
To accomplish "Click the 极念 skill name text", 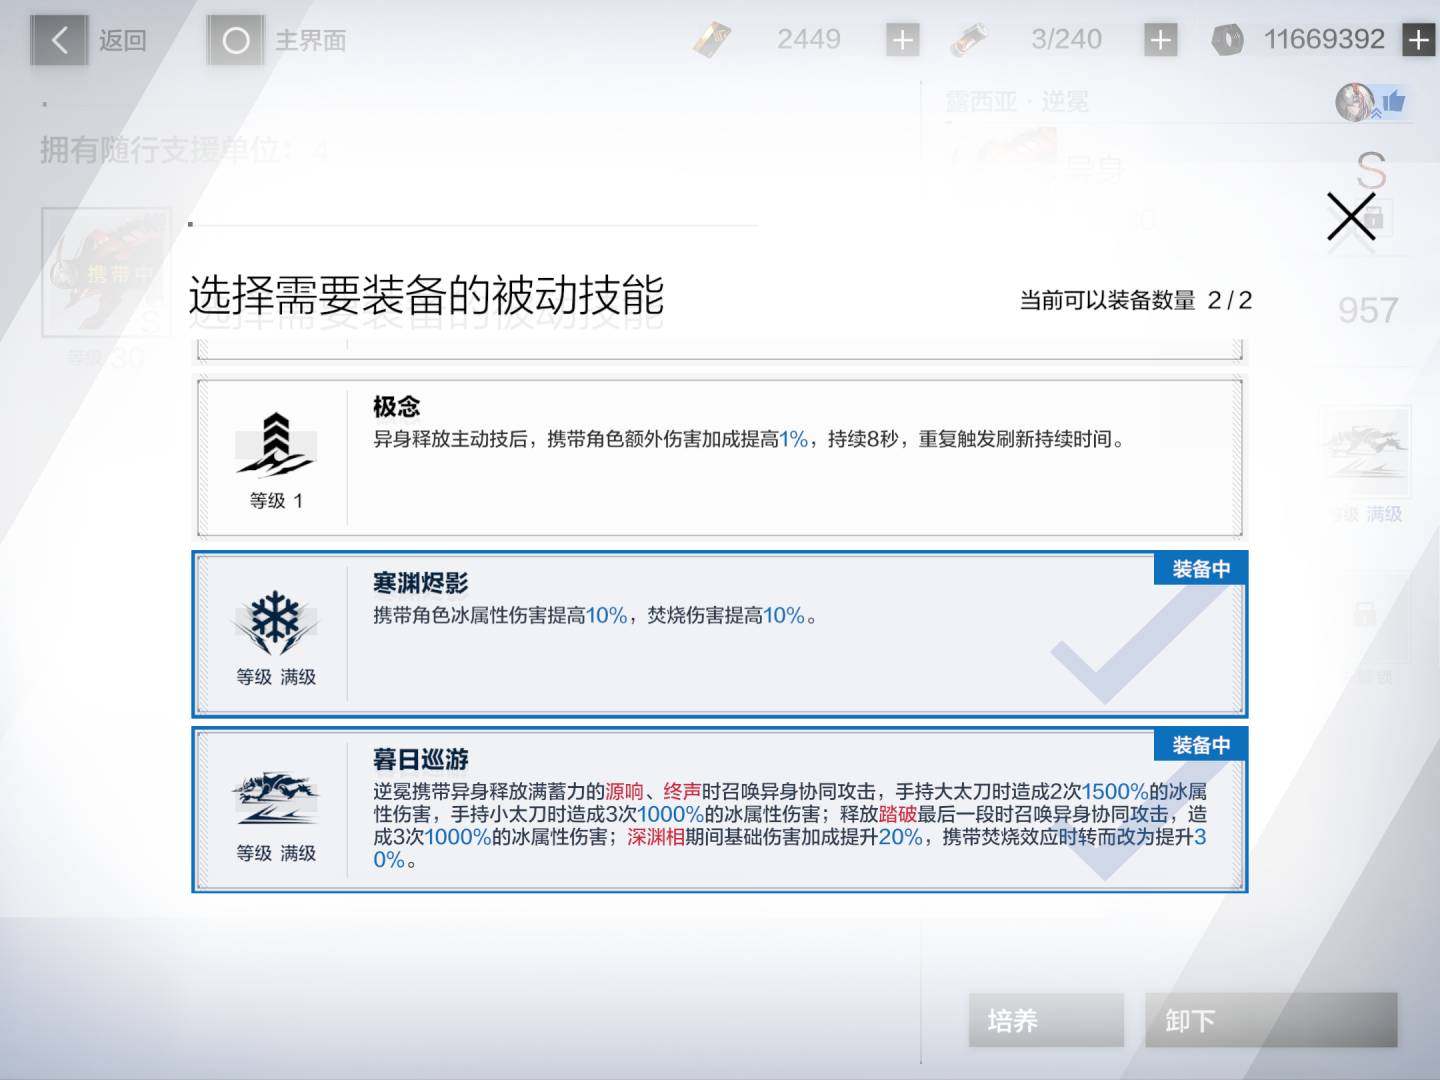I will [396, 406].
